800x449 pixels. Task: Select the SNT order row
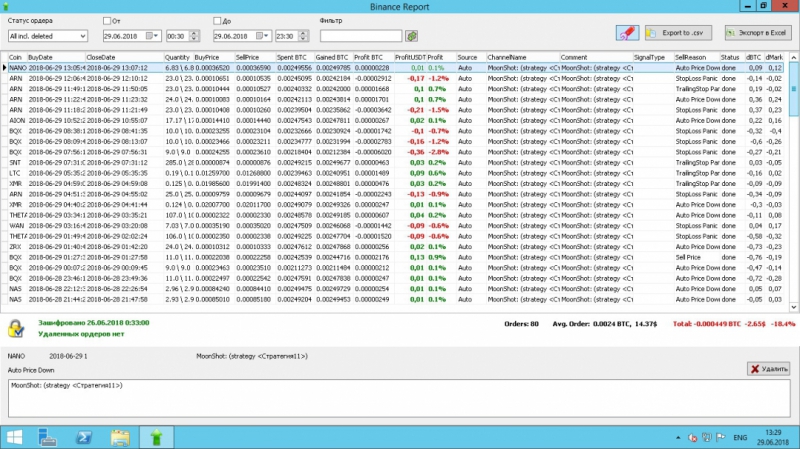pyautogui.click(x=395, y=162)
